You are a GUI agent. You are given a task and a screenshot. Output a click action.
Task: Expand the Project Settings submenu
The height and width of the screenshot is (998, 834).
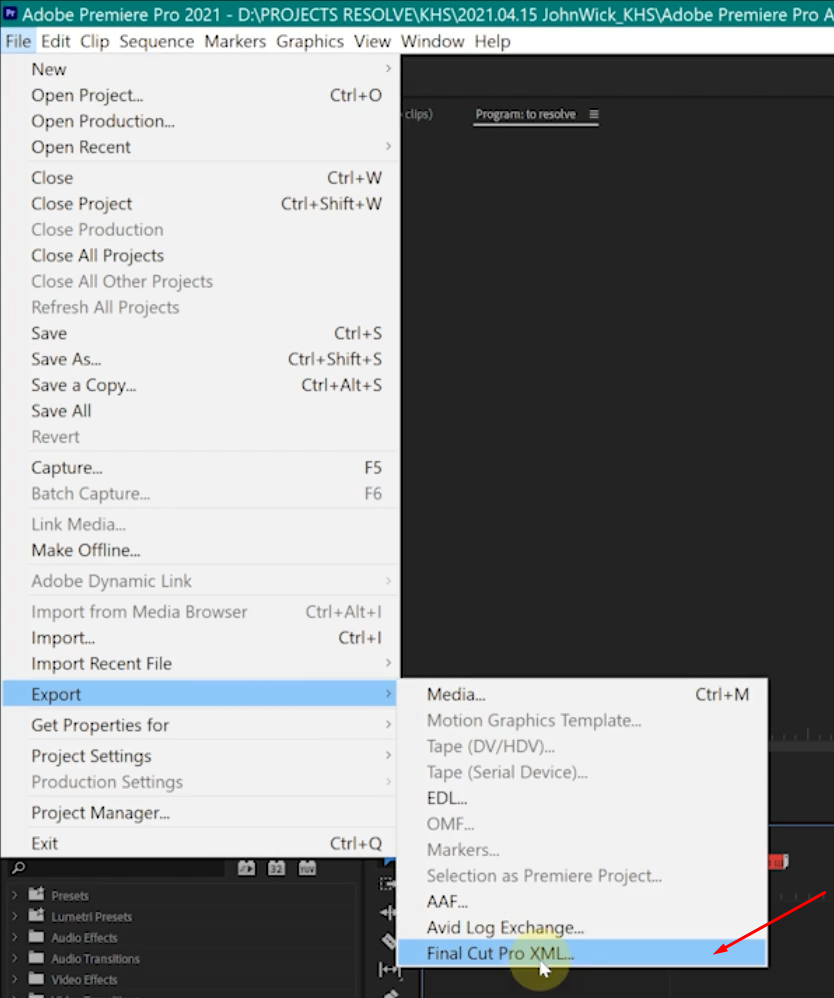[x=200, y=756]
